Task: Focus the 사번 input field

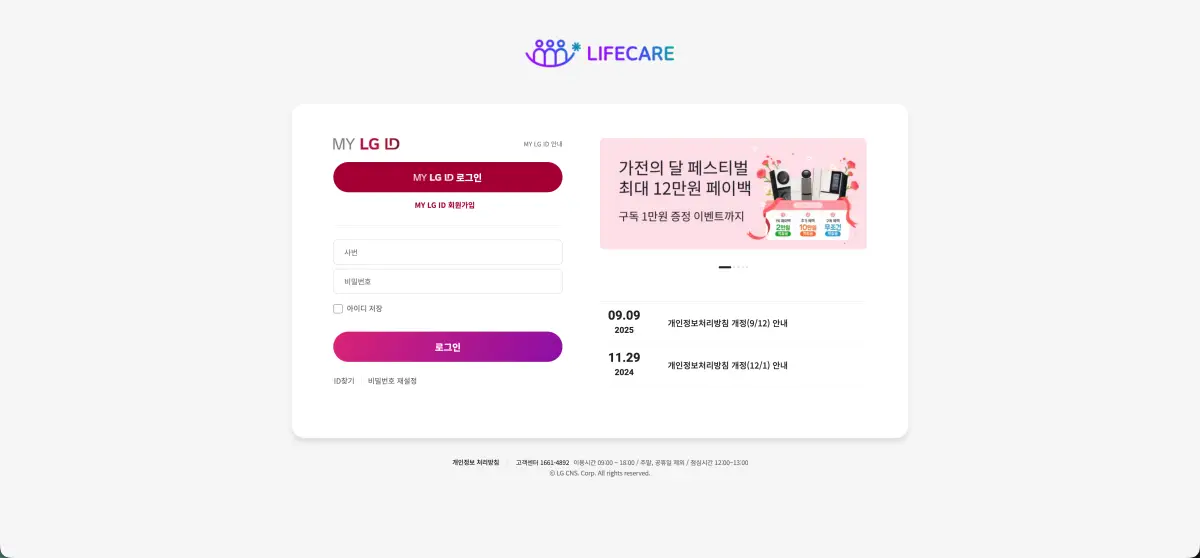Action: (448, 252)
